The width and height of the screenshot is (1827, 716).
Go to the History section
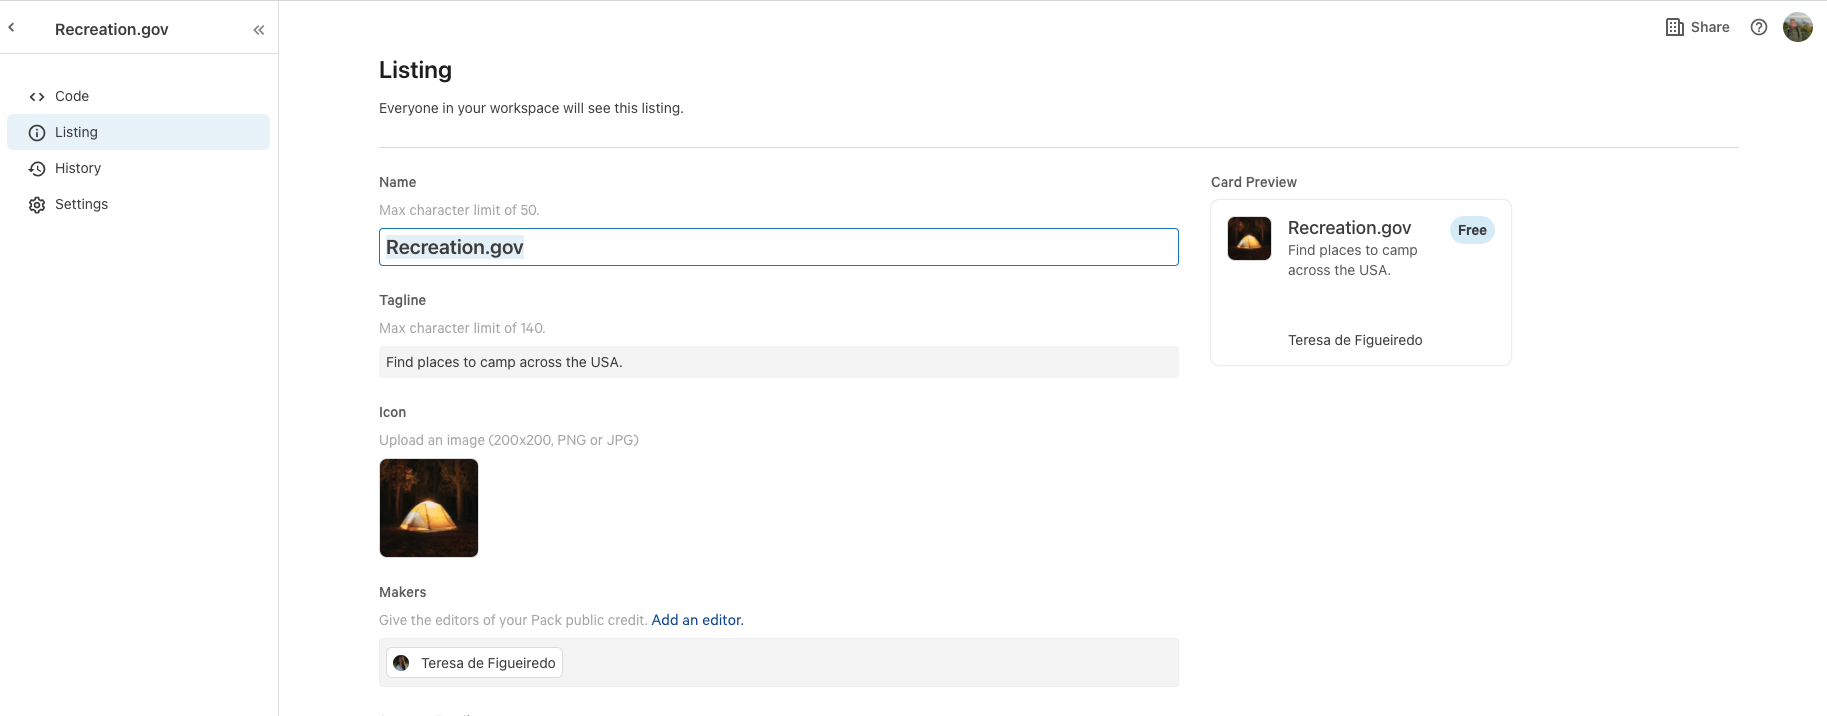click(78, 168)
